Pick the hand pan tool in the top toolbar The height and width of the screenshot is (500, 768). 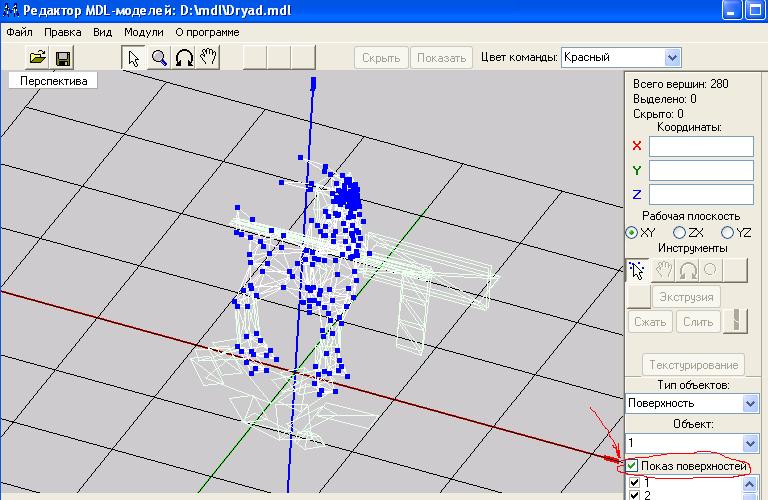[x=208, y=58]
